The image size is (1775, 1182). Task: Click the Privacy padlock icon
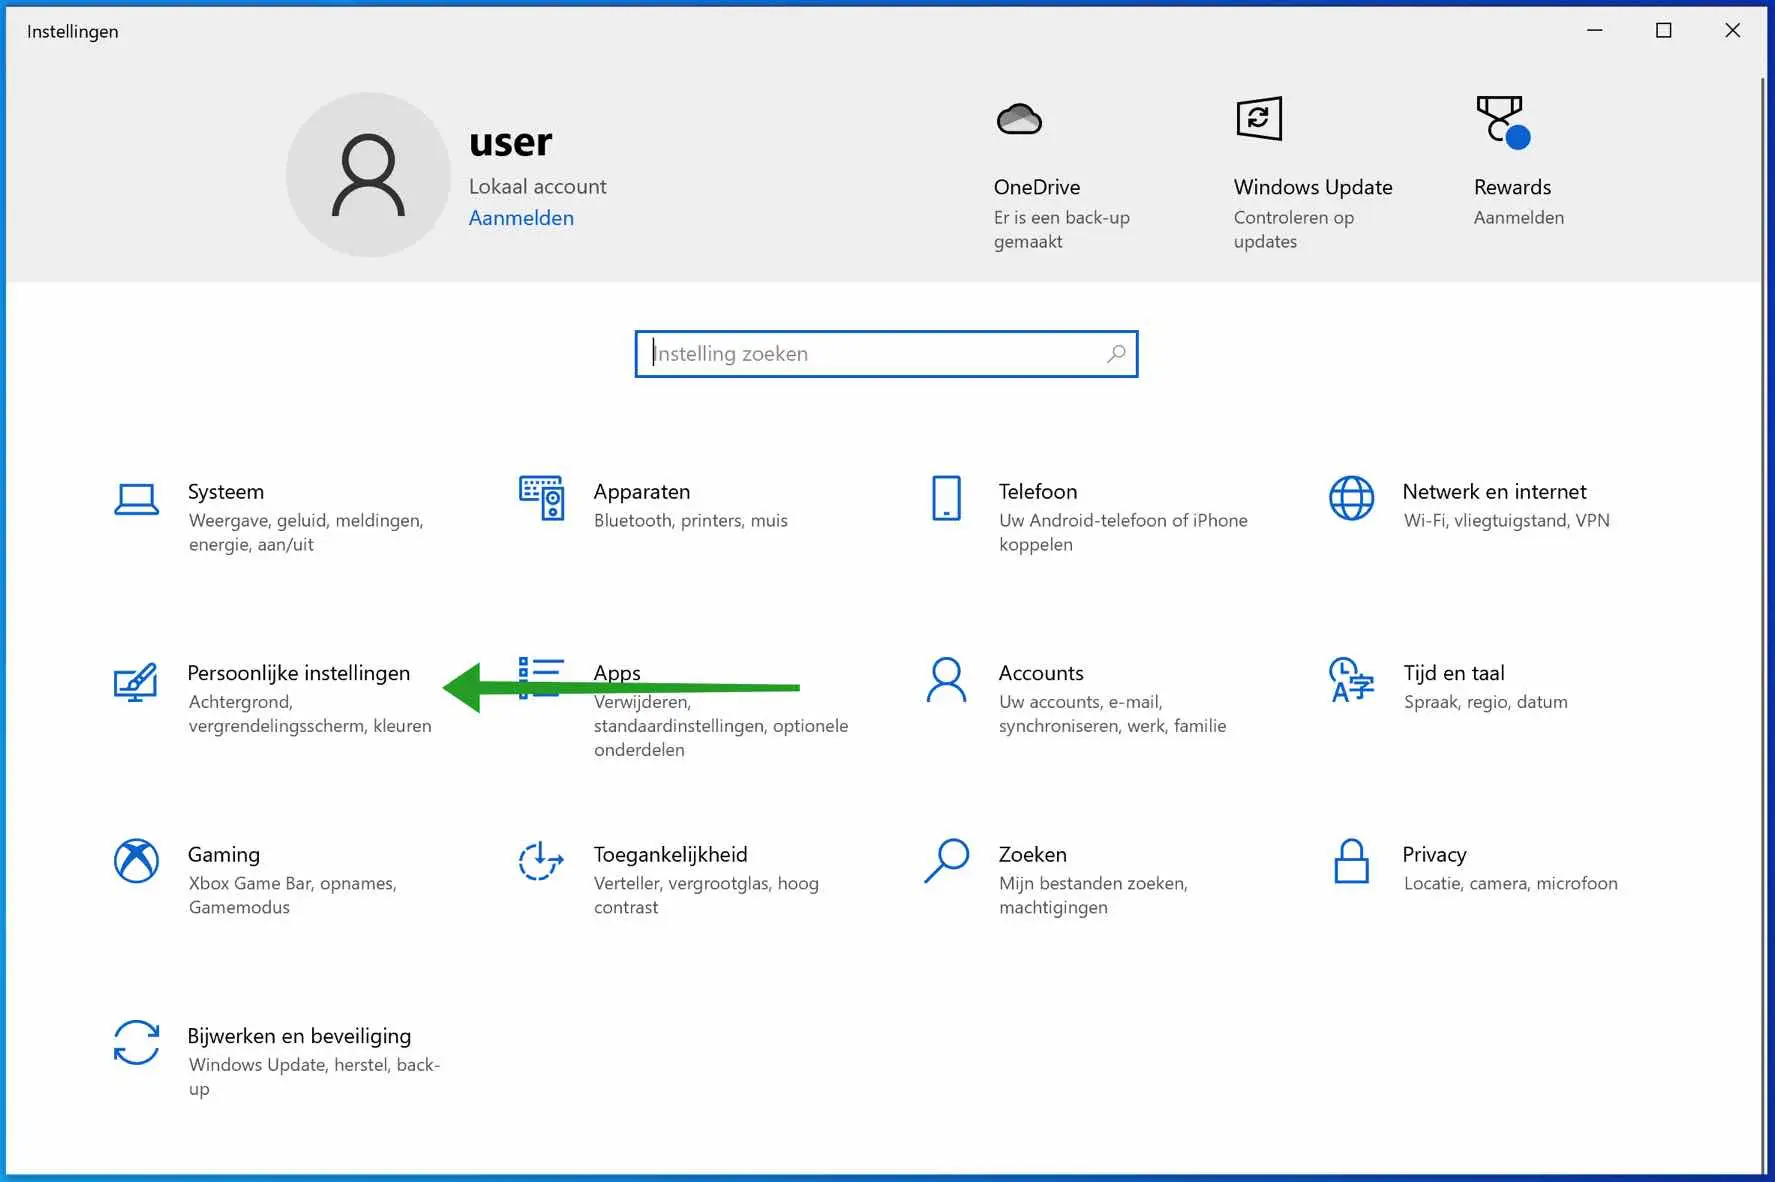(1351, 861)
